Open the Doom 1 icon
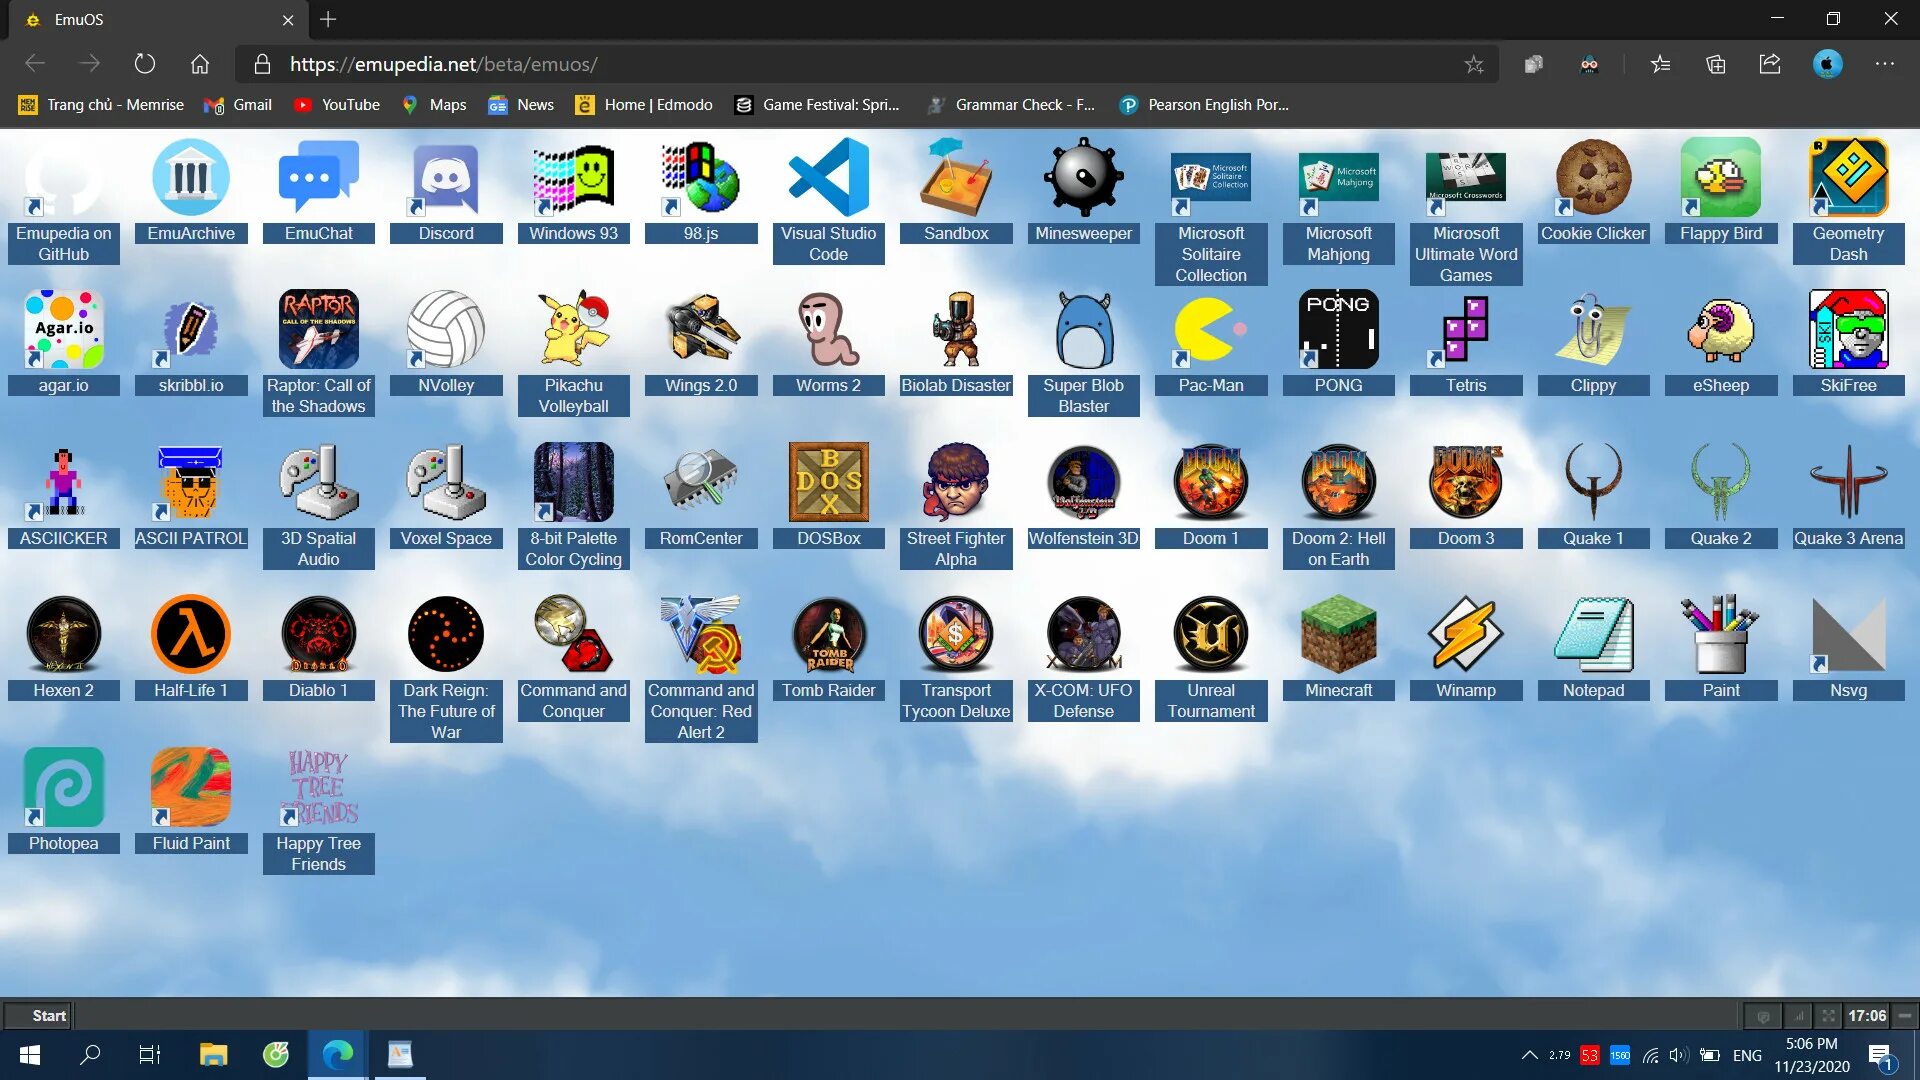Image resolution: width=1920 pixels, height=1080 pixels. [x=1211, y=495]
